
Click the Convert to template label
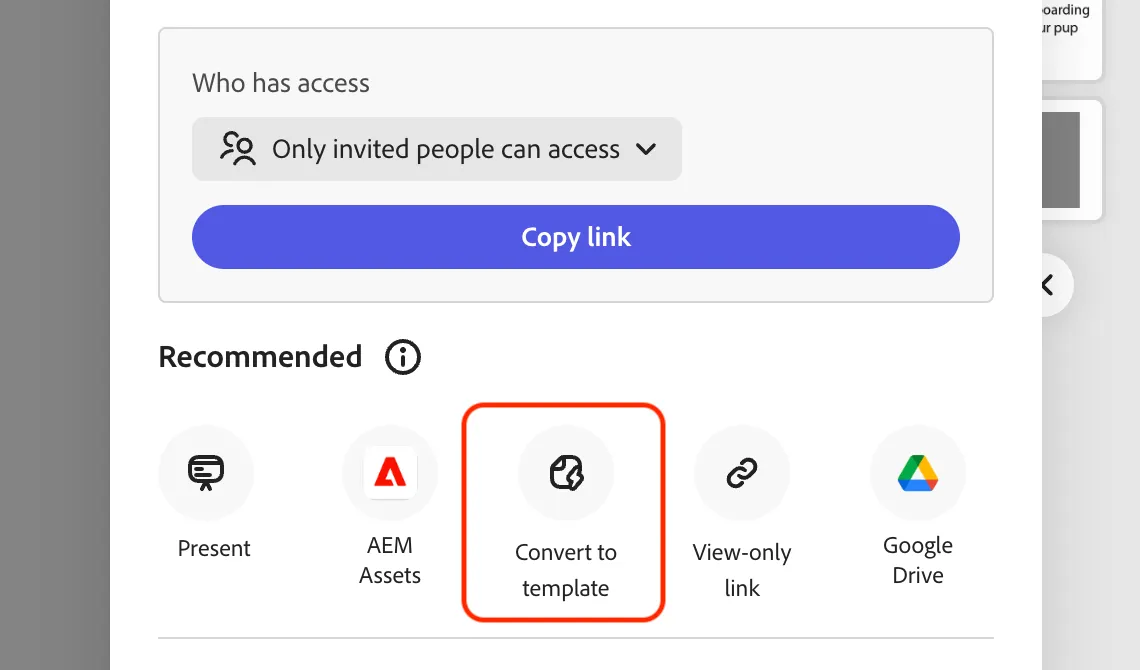566,570
